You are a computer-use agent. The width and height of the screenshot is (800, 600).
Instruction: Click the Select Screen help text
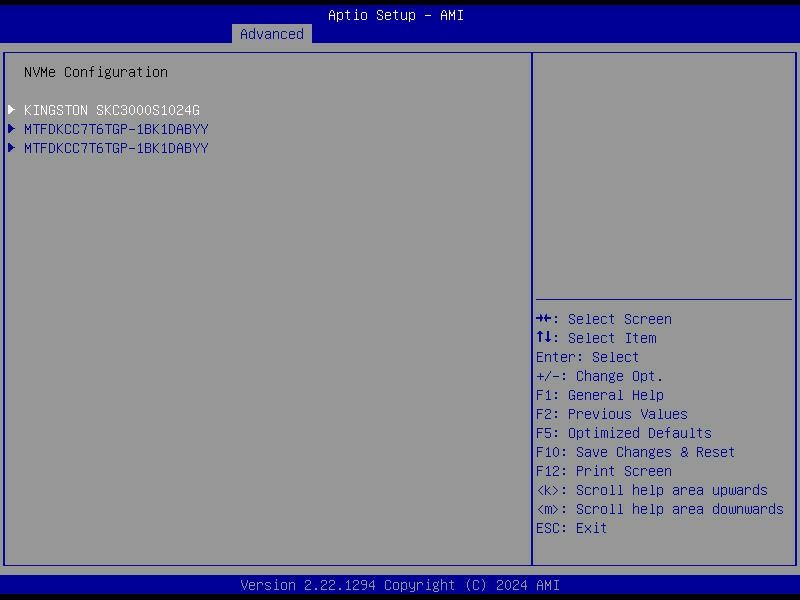(619, 319)
